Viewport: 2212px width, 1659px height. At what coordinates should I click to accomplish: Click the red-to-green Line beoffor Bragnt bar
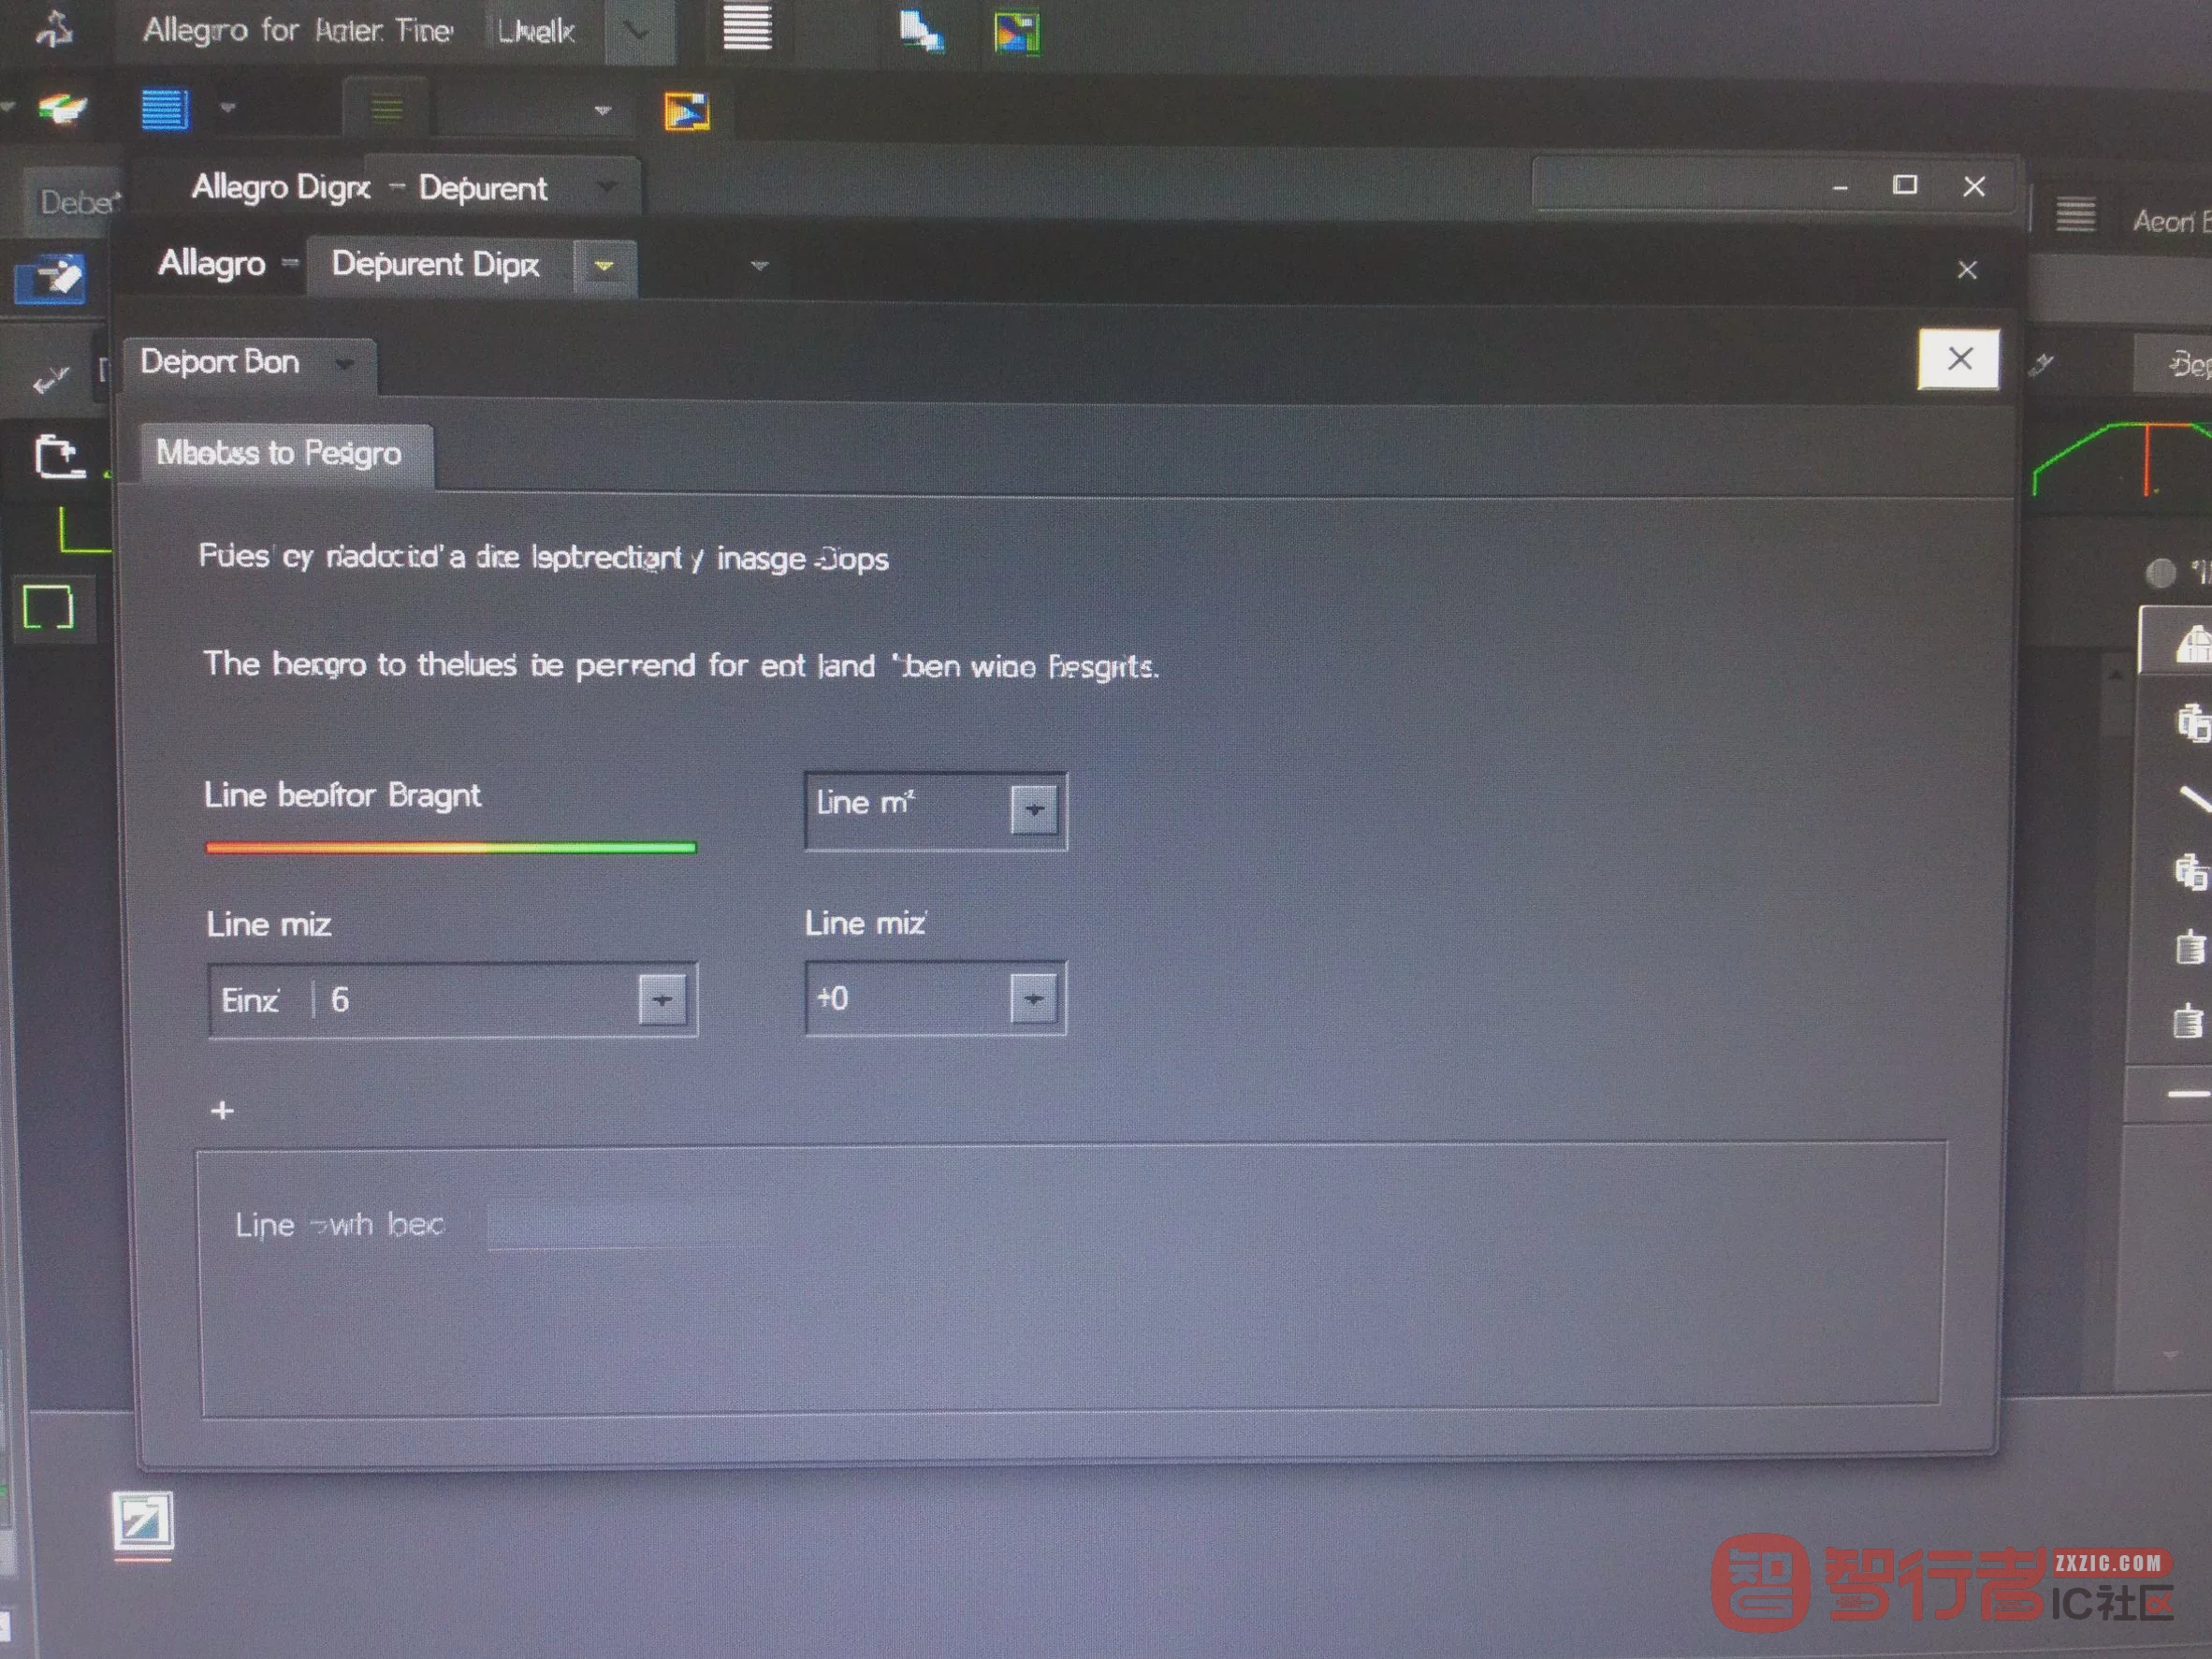click(450, 848)
